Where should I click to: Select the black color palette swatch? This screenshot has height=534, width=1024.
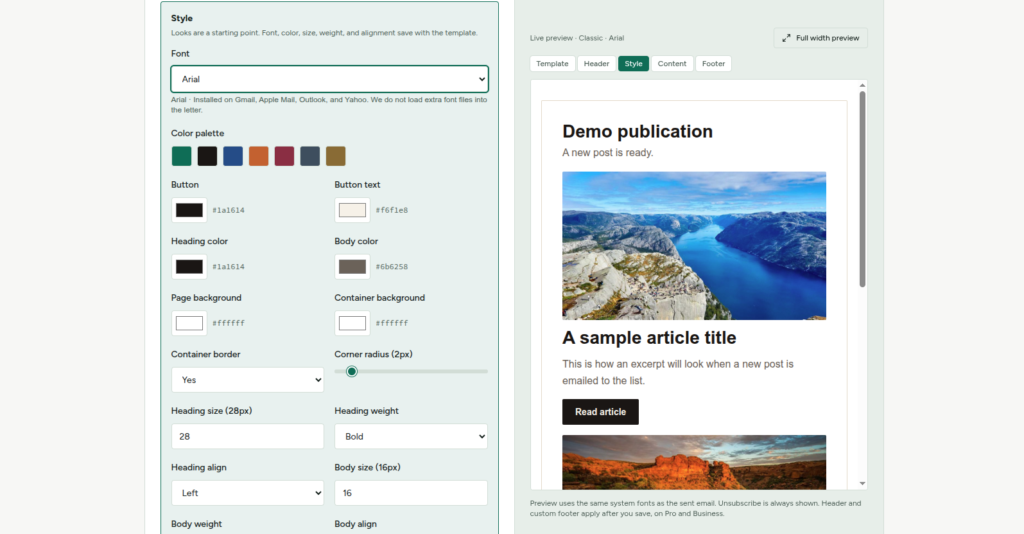(207, 156)
